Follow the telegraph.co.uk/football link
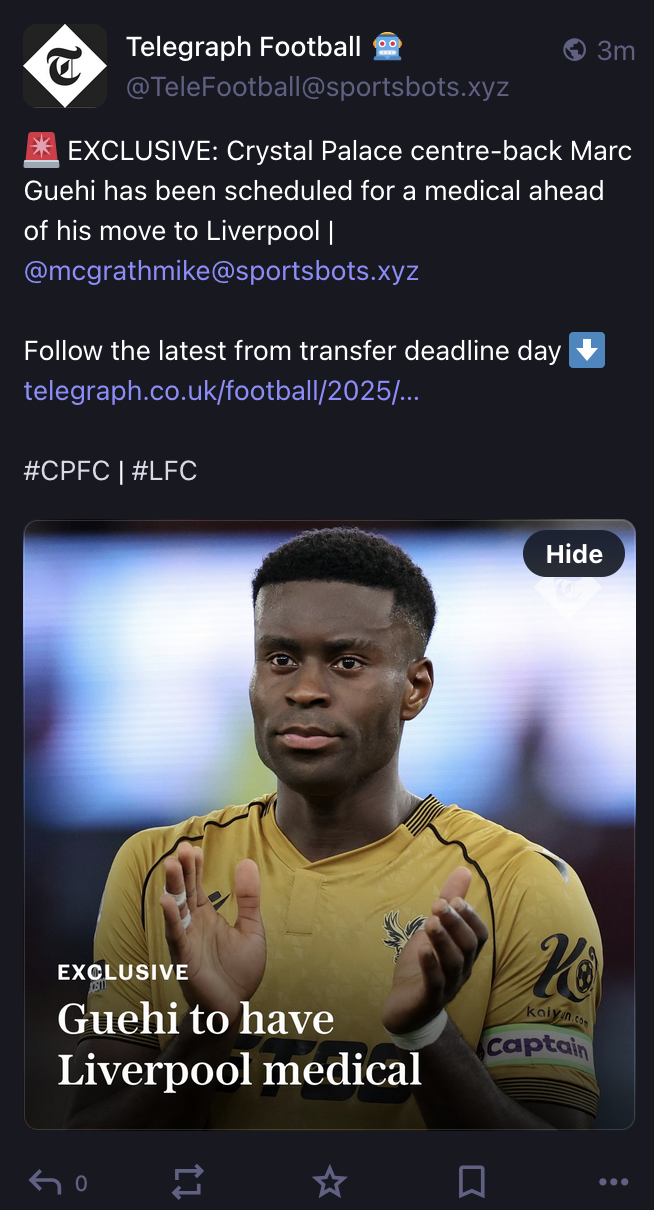 [x=221, y=391]
